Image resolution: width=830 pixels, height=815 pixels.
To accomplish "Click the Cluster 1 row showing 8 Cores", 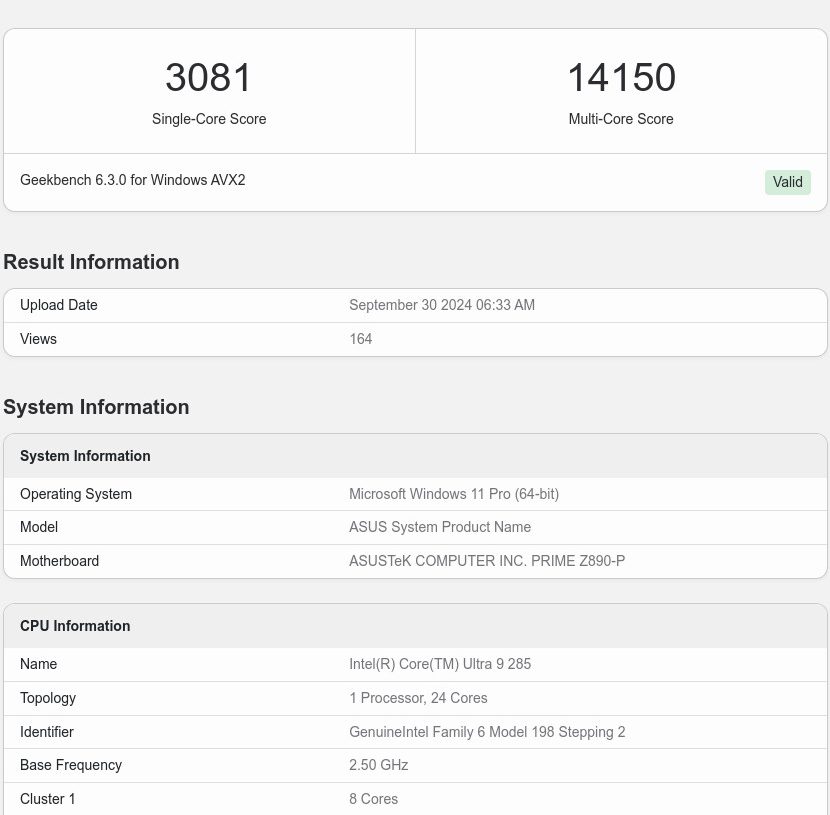I will 415,799.
